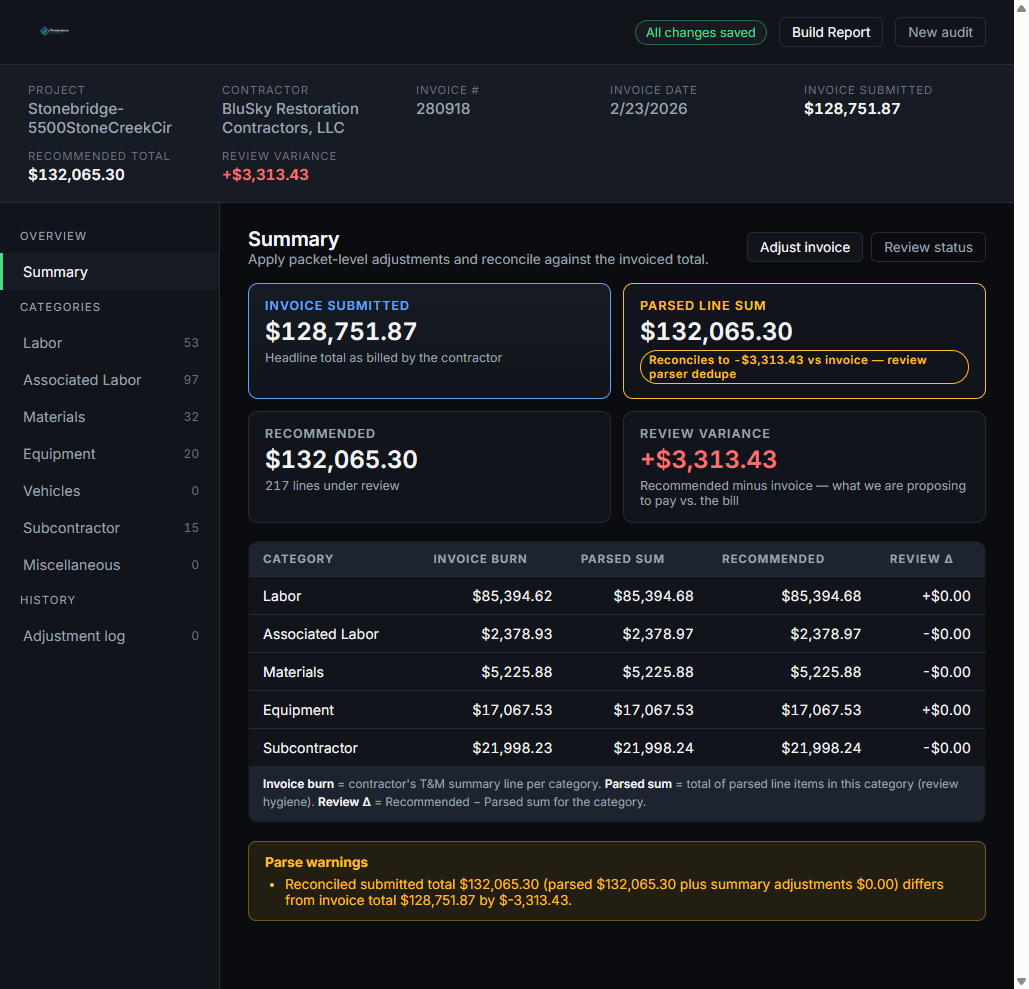Go to the Materials sidebar category

coord(110,417)
